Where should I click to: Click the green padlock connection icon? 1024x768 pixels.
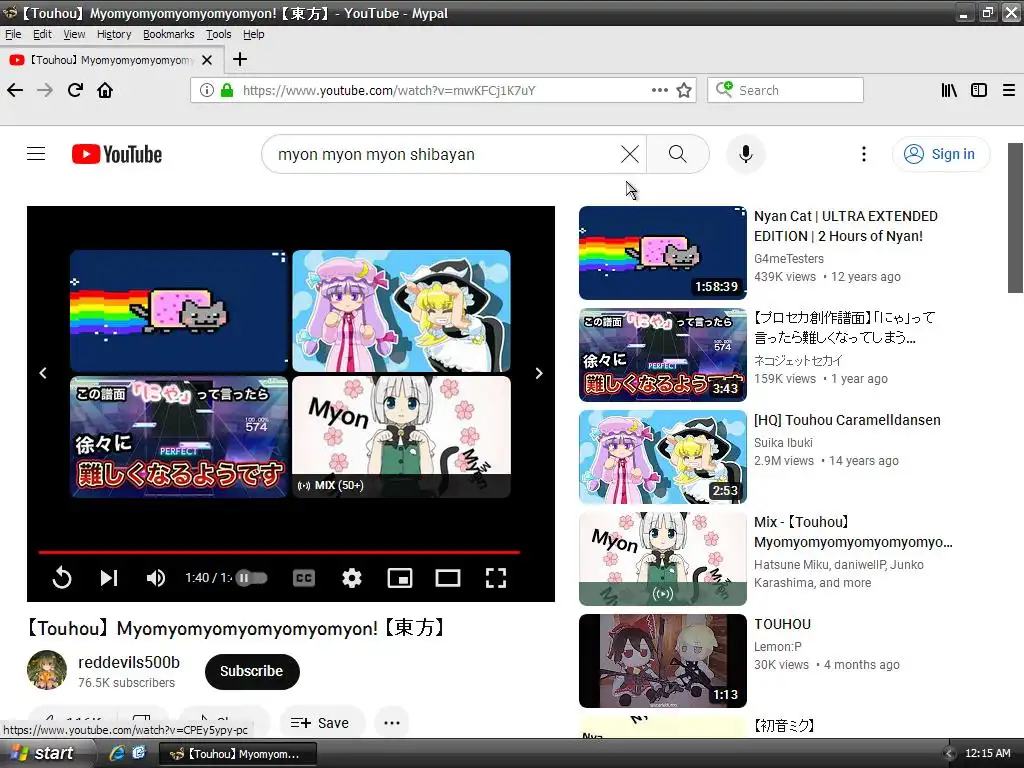[227, 90]
